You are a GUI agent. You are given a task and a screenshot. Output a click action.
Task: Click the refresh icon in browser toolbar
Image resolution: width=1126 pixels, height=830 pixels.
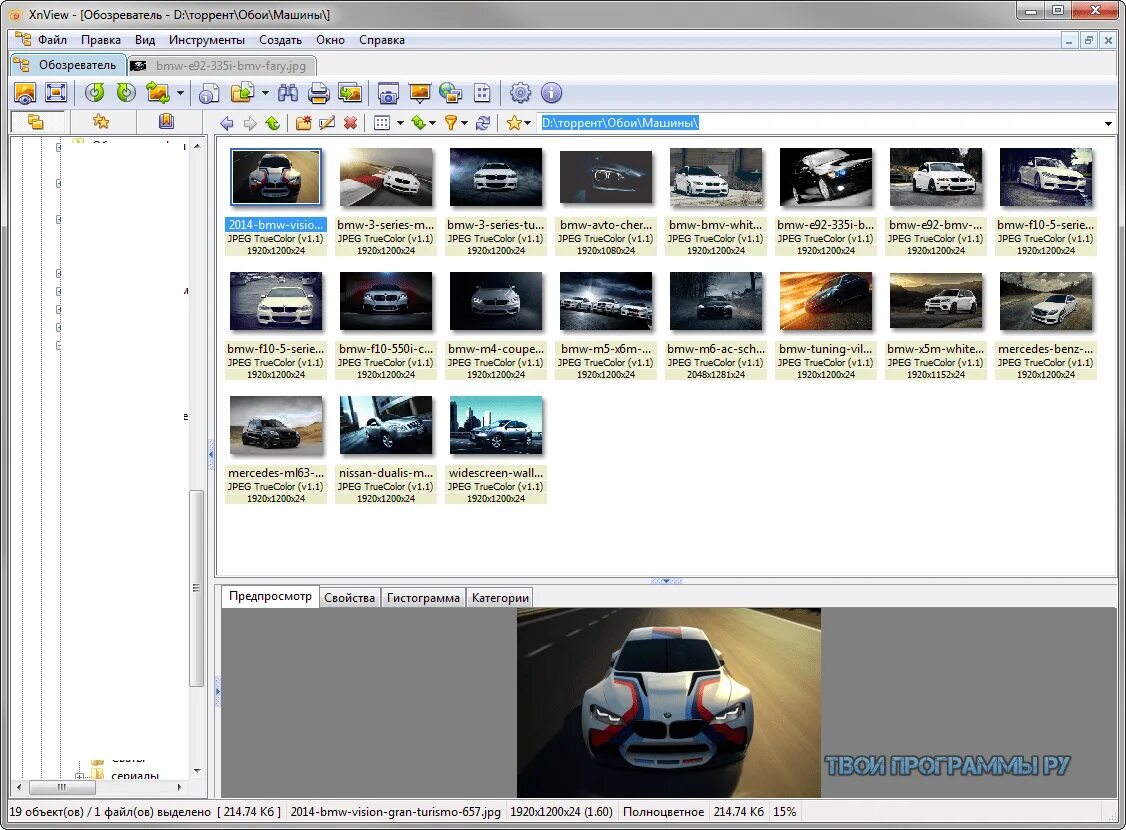click(x=483, y=123)
